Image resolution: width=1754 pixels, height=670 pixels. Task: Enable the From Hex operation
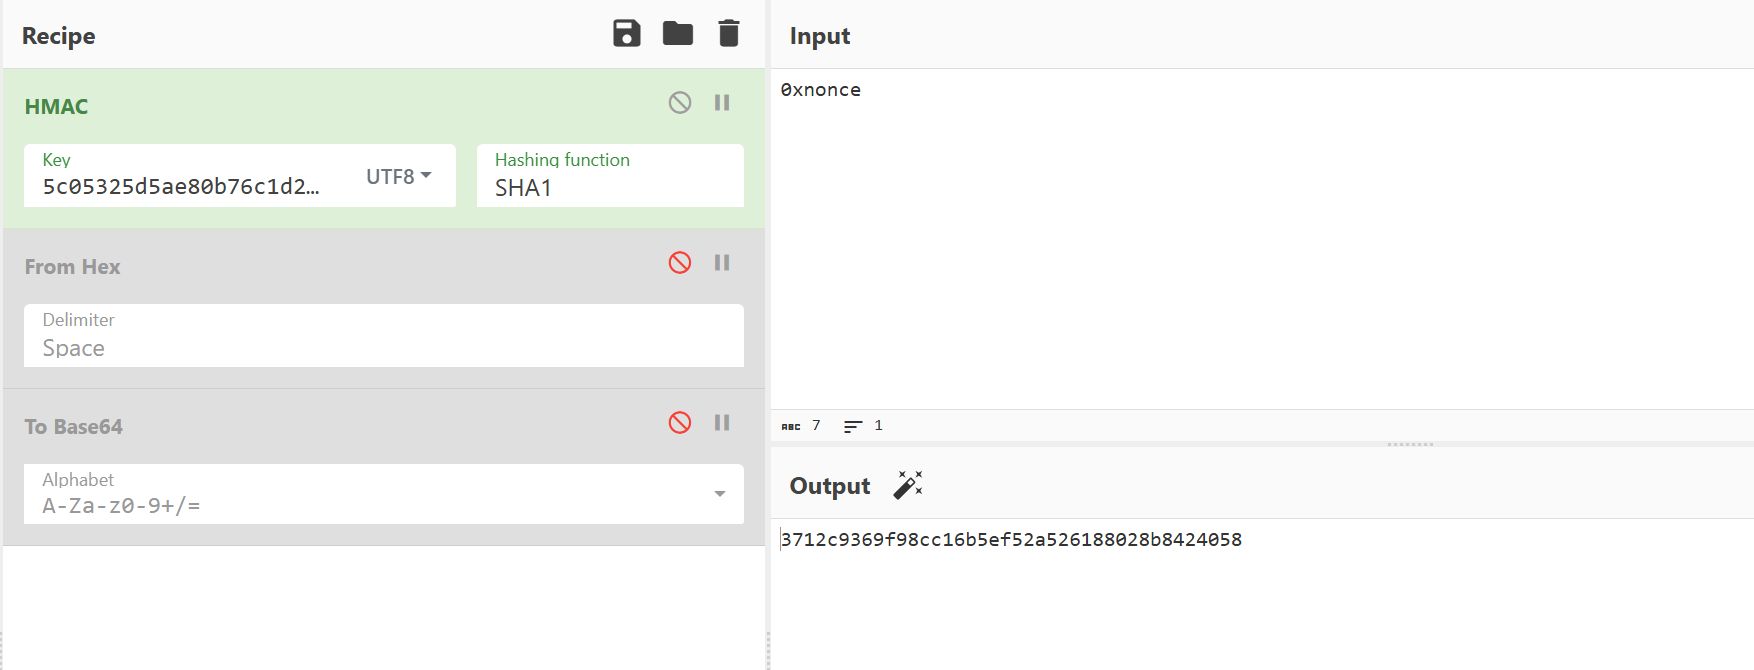(680, 263)
